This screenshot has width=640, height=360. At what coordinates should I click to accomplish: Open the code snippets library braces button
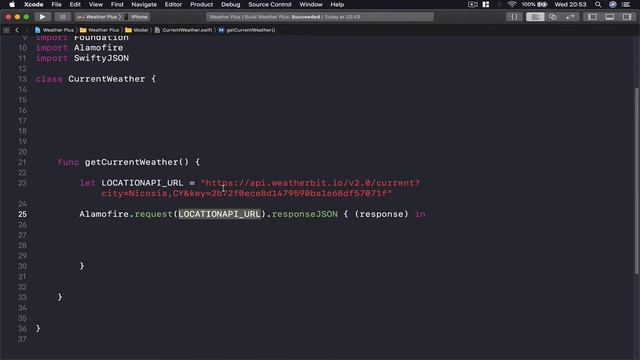tap(514, 17)
